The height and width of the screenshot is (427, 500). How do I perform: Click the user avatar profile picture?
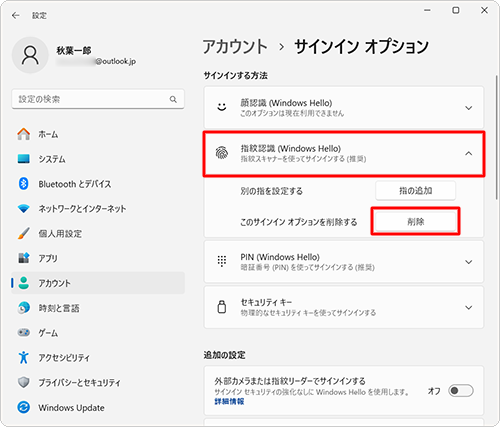(x=30, y=55)
